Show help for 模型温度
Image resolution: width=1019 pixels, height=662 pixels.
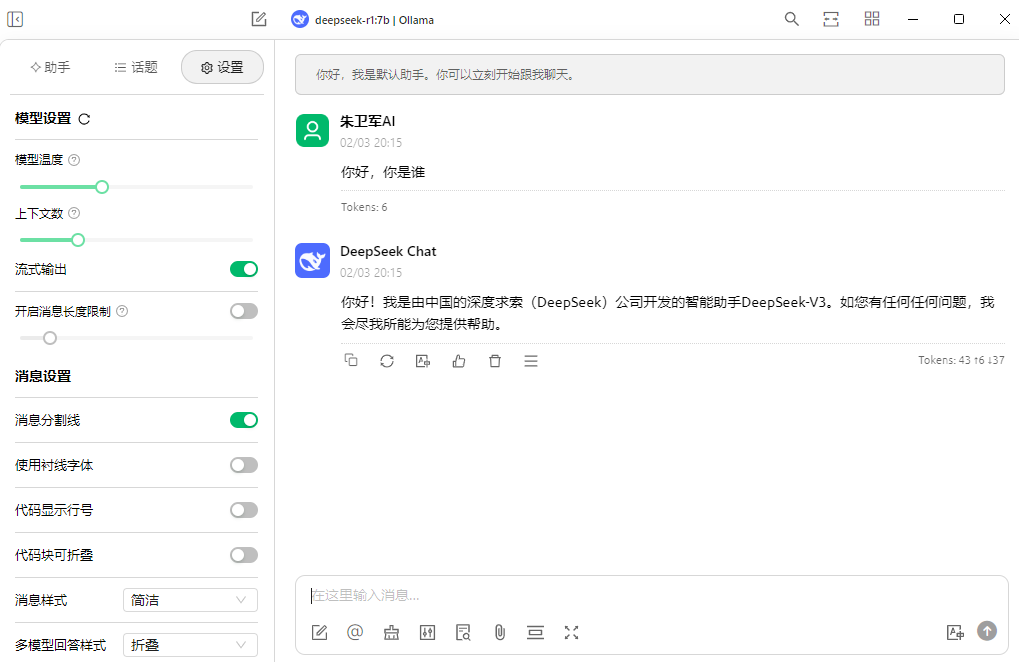tap(74, 160)
